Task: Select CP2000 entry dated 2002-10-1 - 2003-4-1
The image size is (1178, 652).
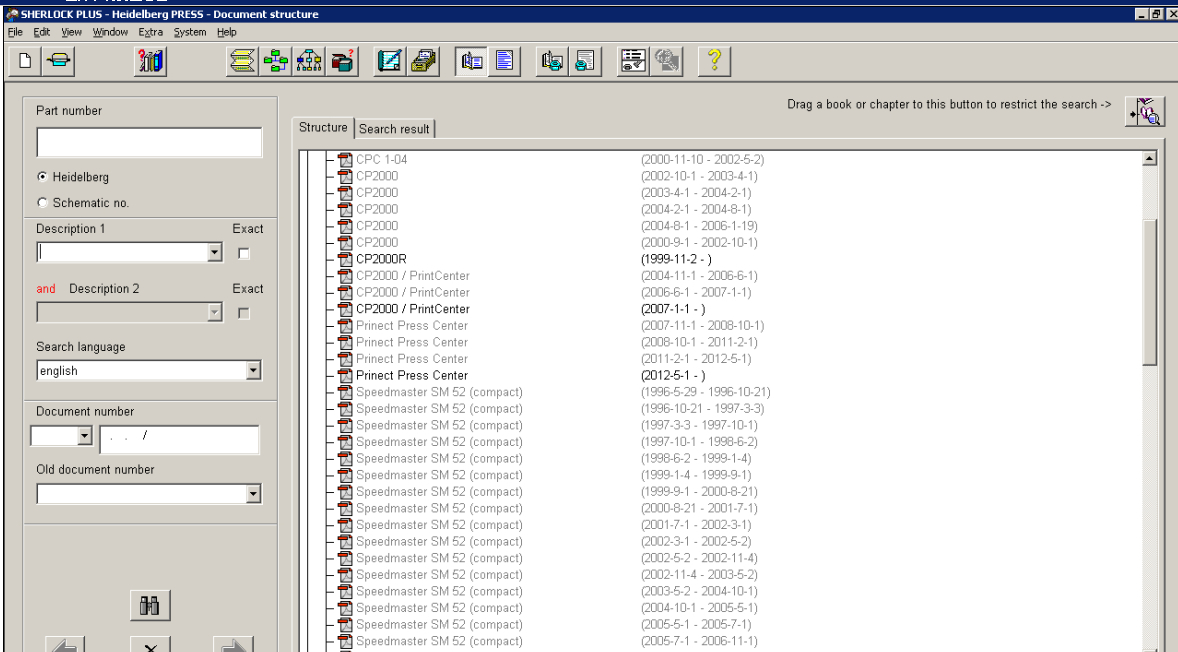Action: pyautogui.click(x=377, y=176)
